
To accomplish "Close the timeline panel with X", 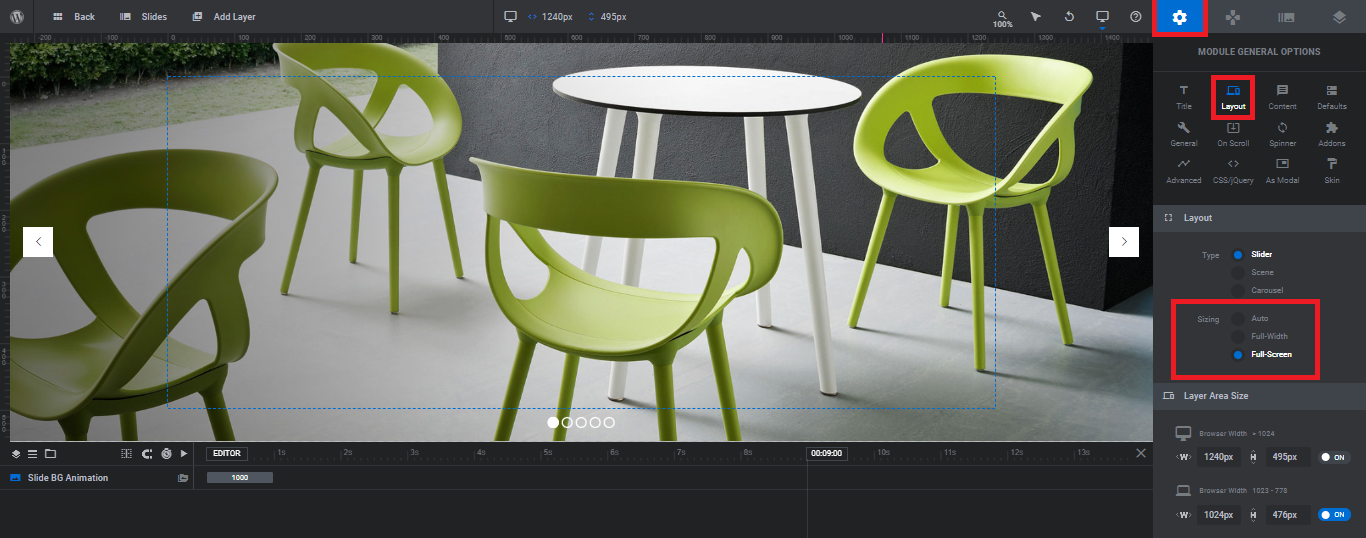I will (1141, 453).
